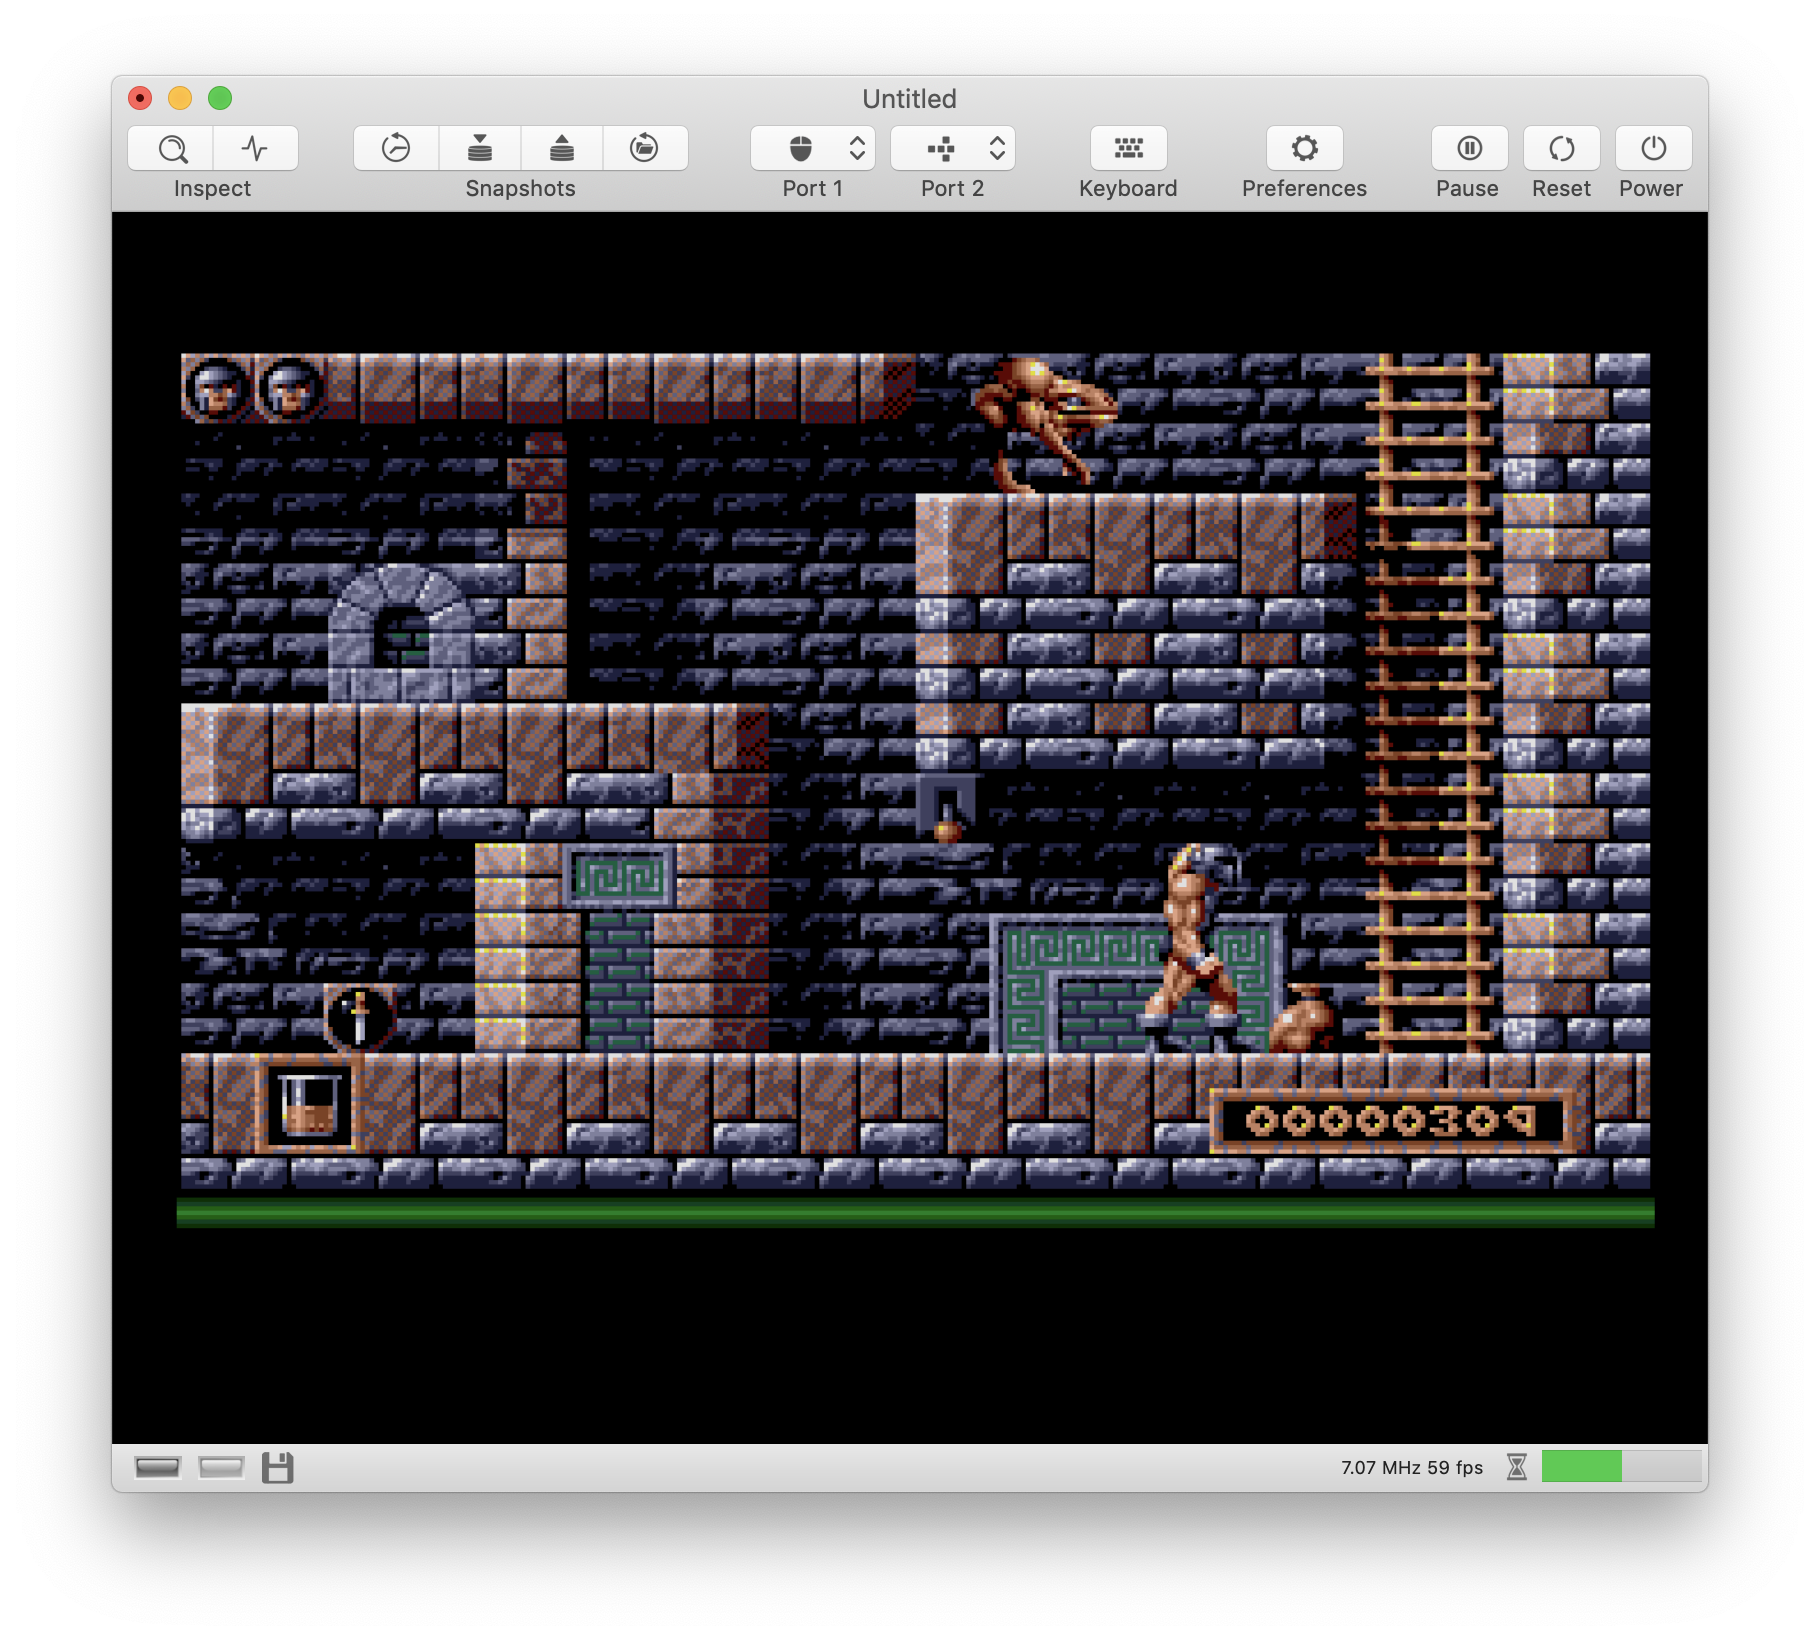Take a snapshot with the down-arrow icon
Screen dimensions: 1820x1640
(480, 148)
